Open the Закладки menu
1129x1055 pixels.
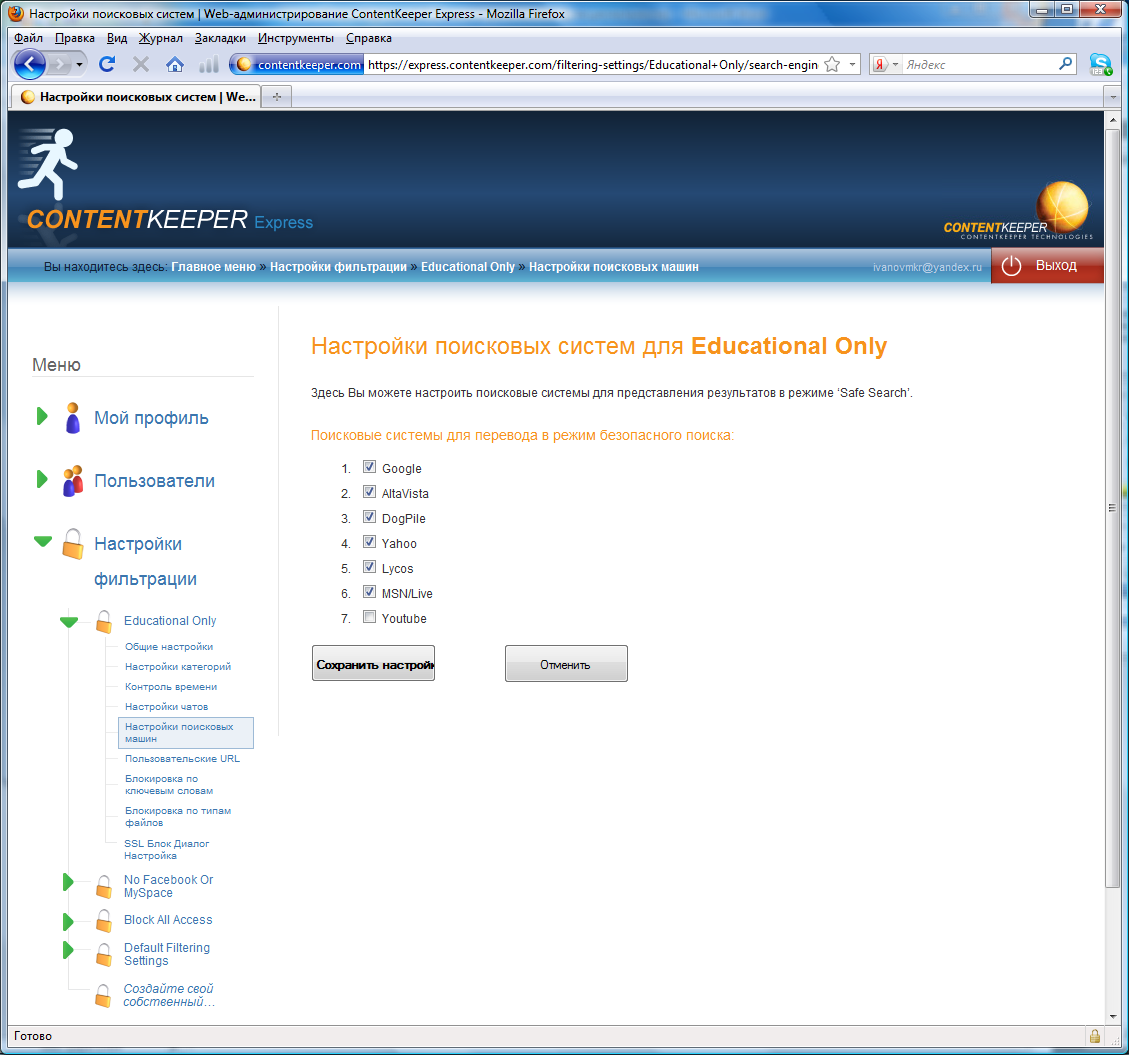tap(220, 38)
